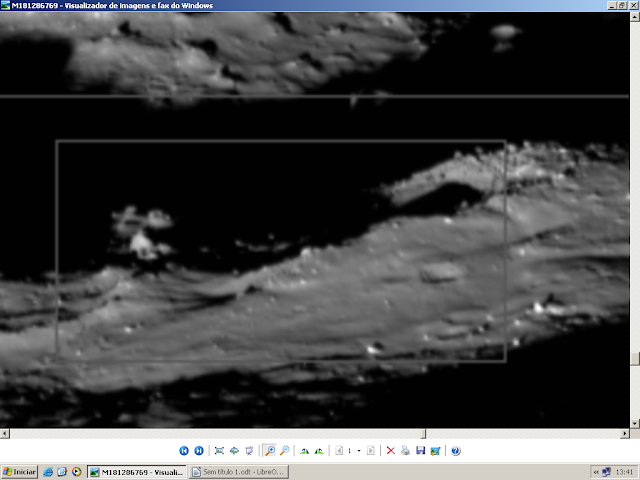Go to the previous image
Screen dimensions: 640x480
[x=184, y=451]
